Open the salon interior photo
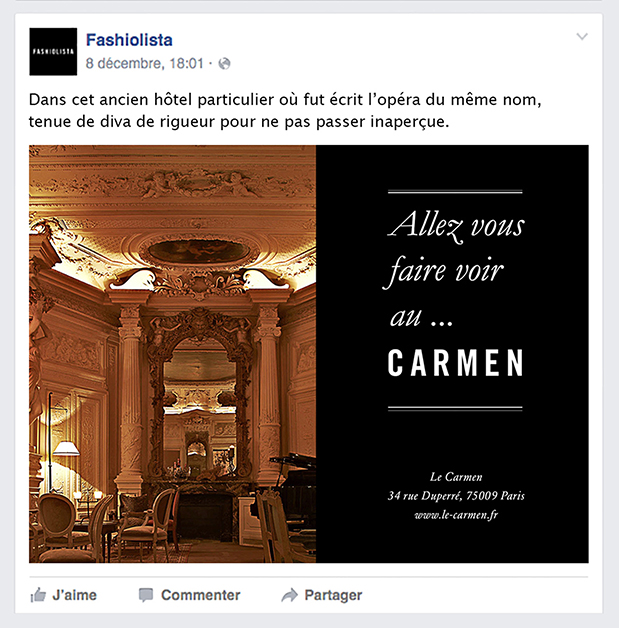Viewport: 619px width, 628px height. (x=173, y=354)
